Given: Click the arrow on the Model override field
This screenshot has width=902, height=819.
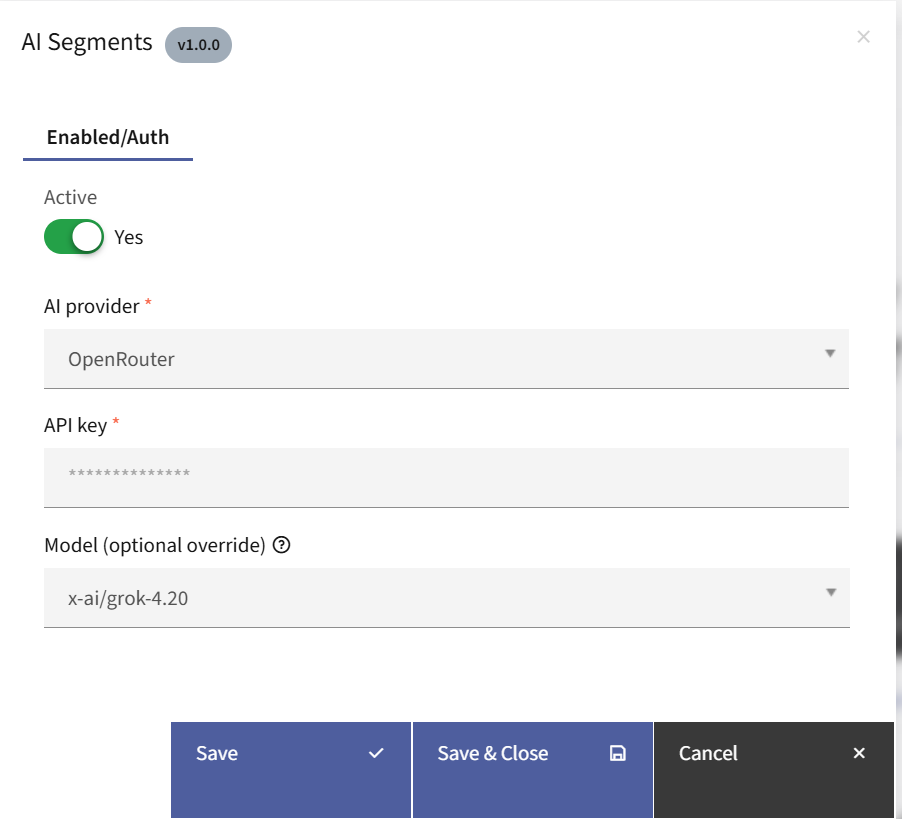Looking at the screenshot, I should point(830,592).
